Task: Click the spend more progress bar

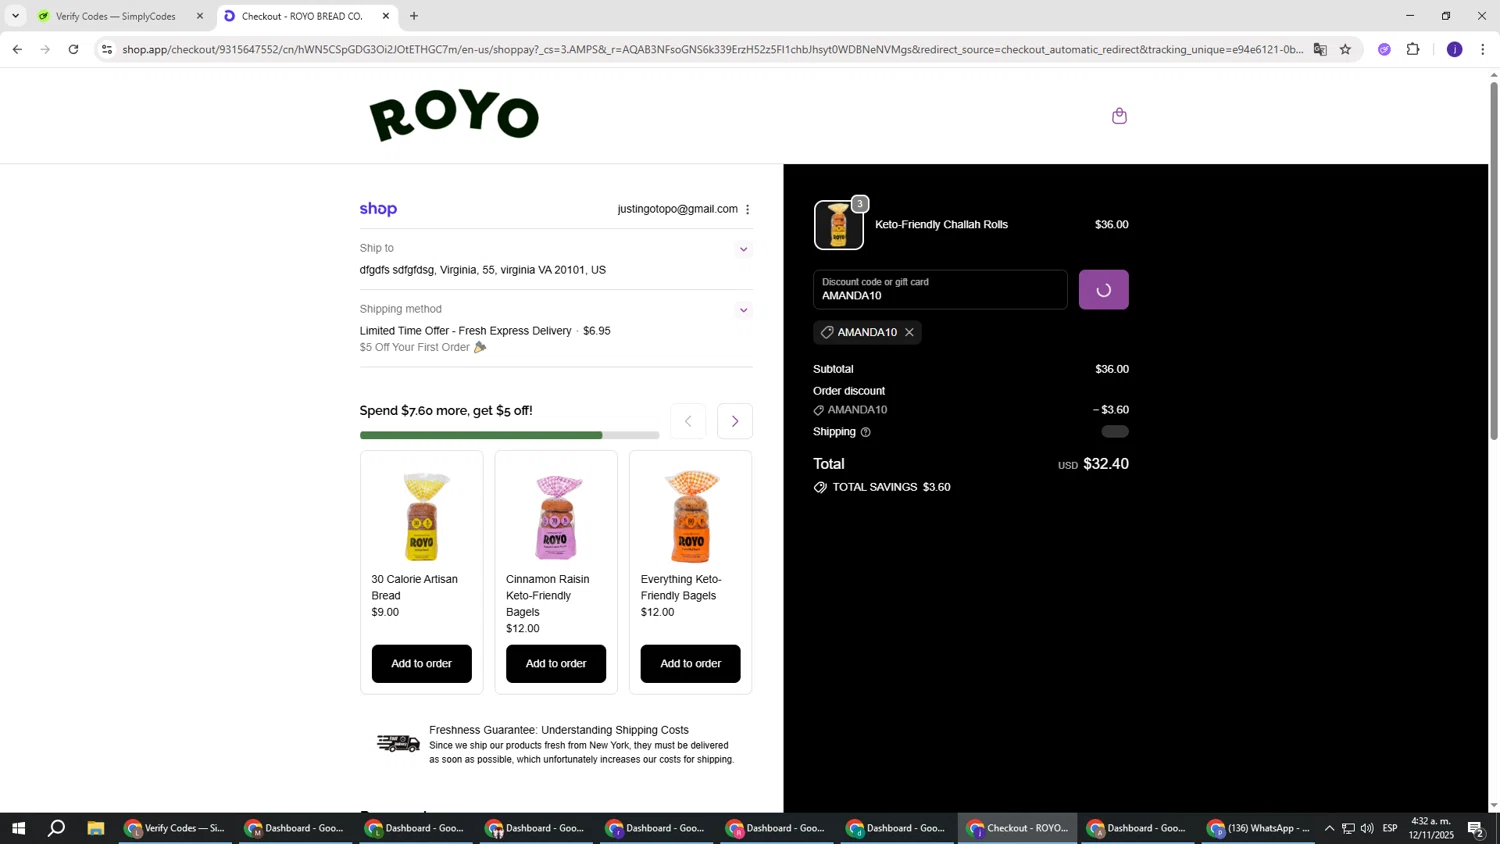Action: 509,435
